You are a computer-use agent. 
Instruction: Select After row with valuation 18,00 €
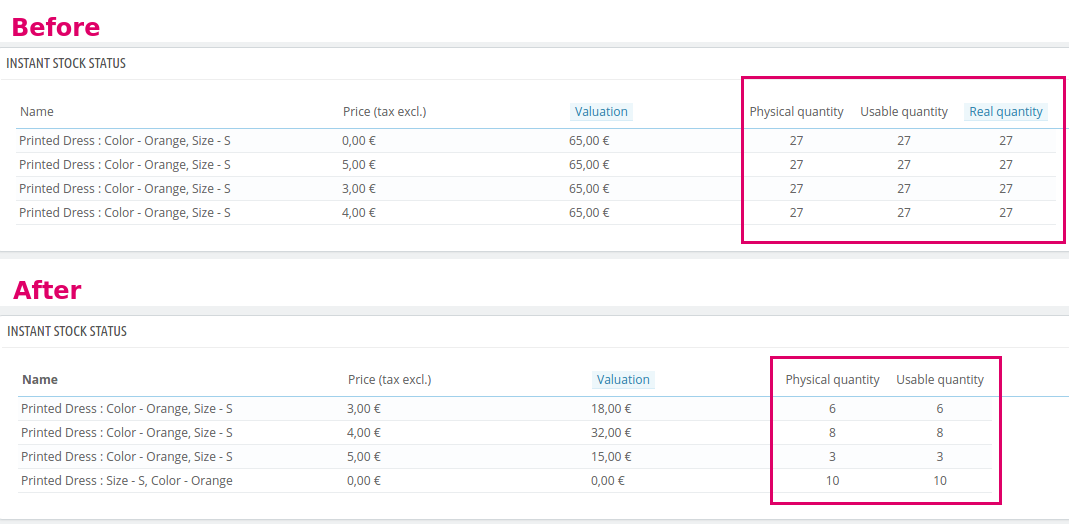pyautogui.click(x=505, y=409)
